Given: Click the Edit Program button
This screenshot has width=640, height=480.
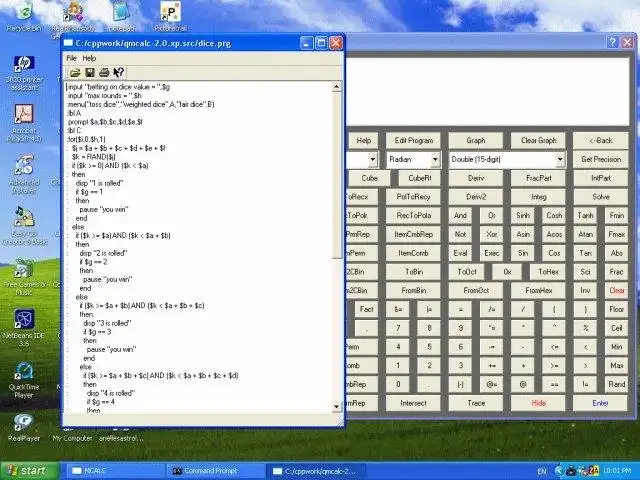Looking at the screenshot, I should 413,140.
